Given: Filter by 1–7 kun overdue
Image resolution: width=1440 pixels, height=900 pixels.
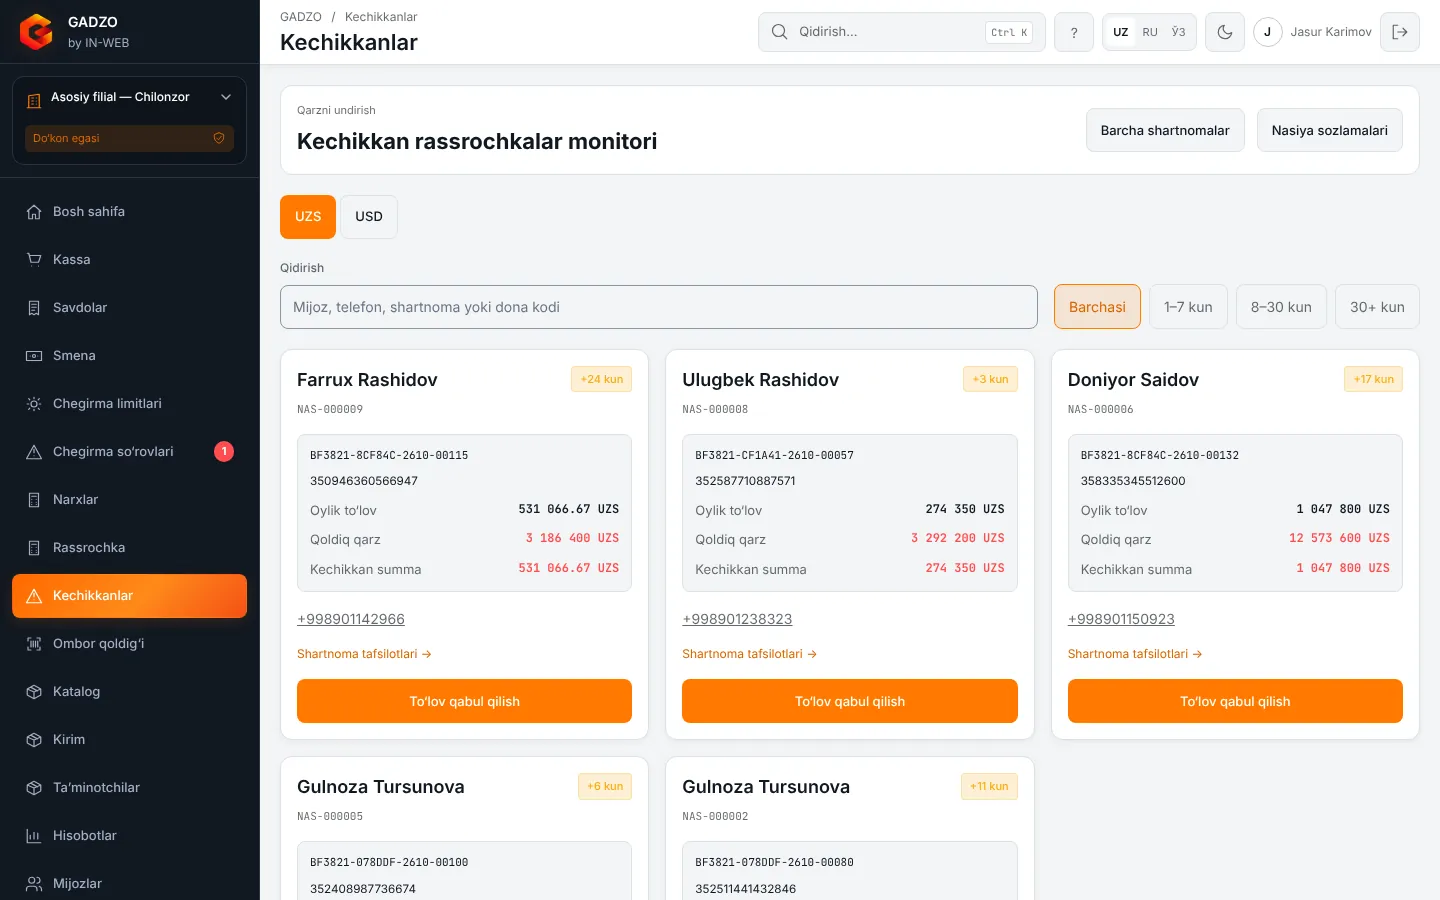Looking at the screenshot, I should 1188,307.
